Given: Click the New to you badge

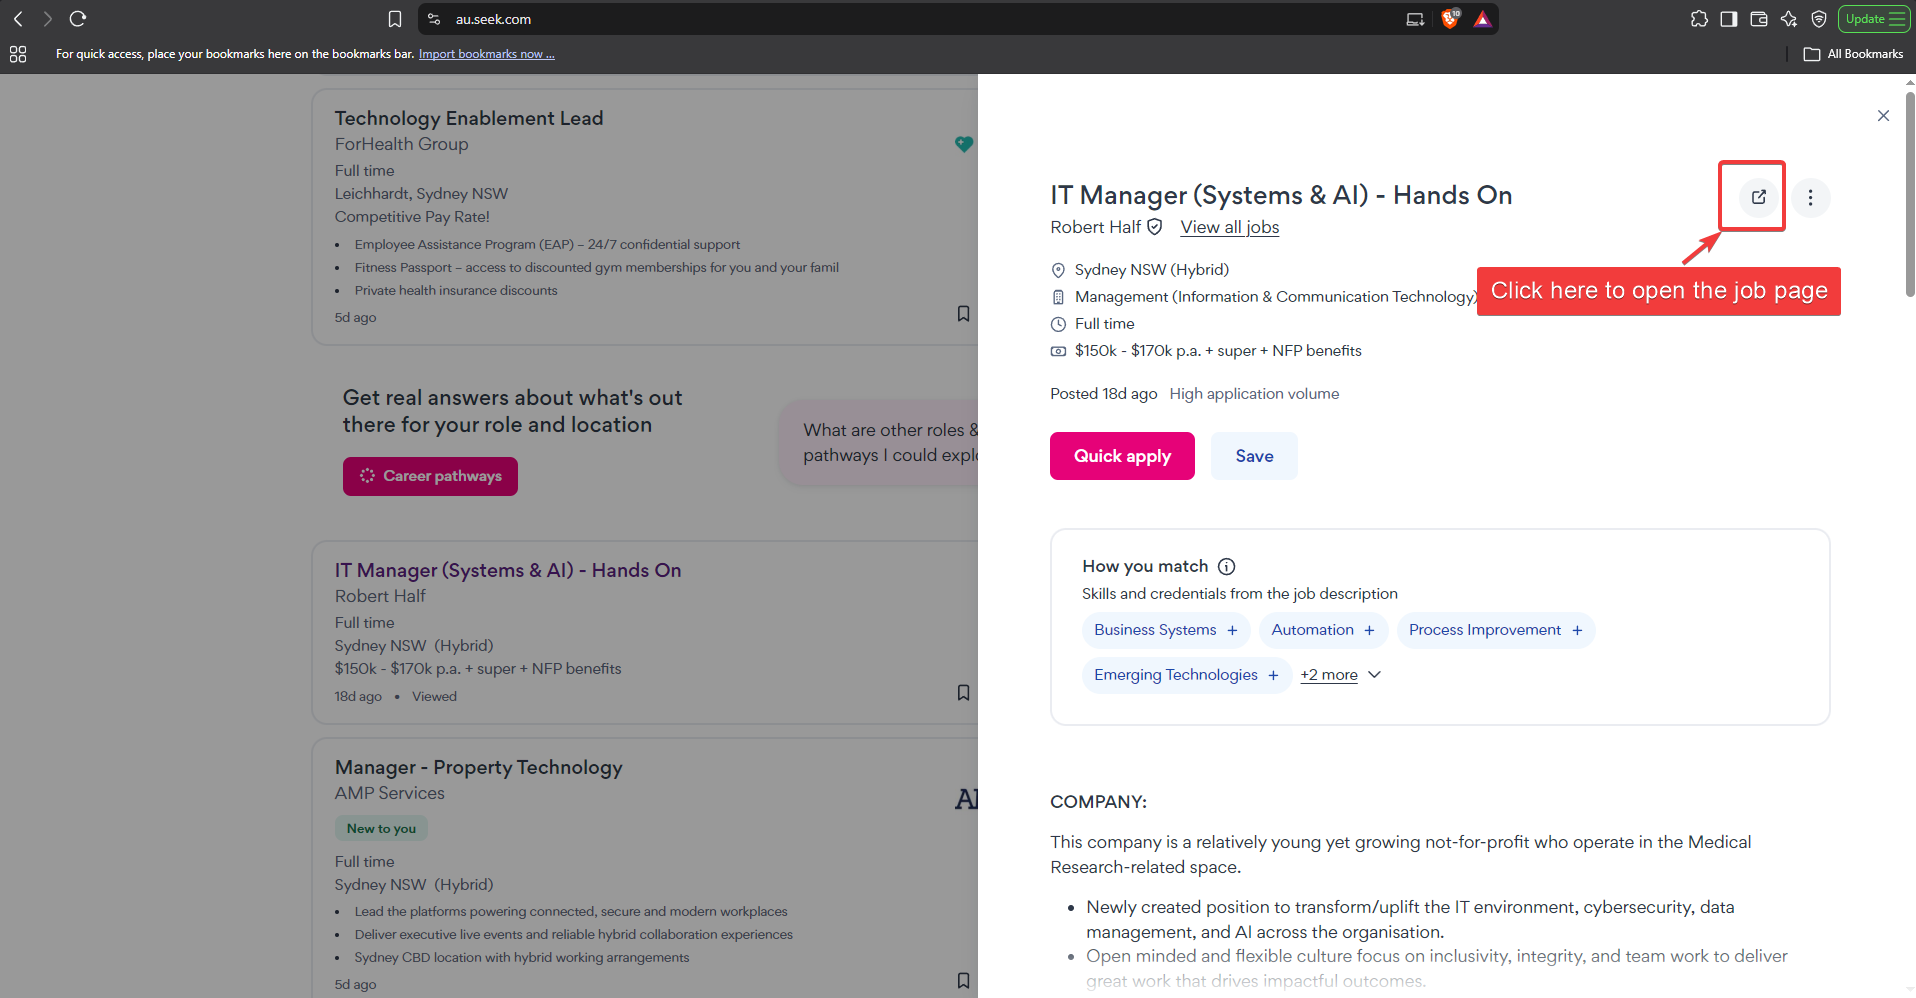Looking at the screenshot, I should pyautogui.click(x=381, y=828).
